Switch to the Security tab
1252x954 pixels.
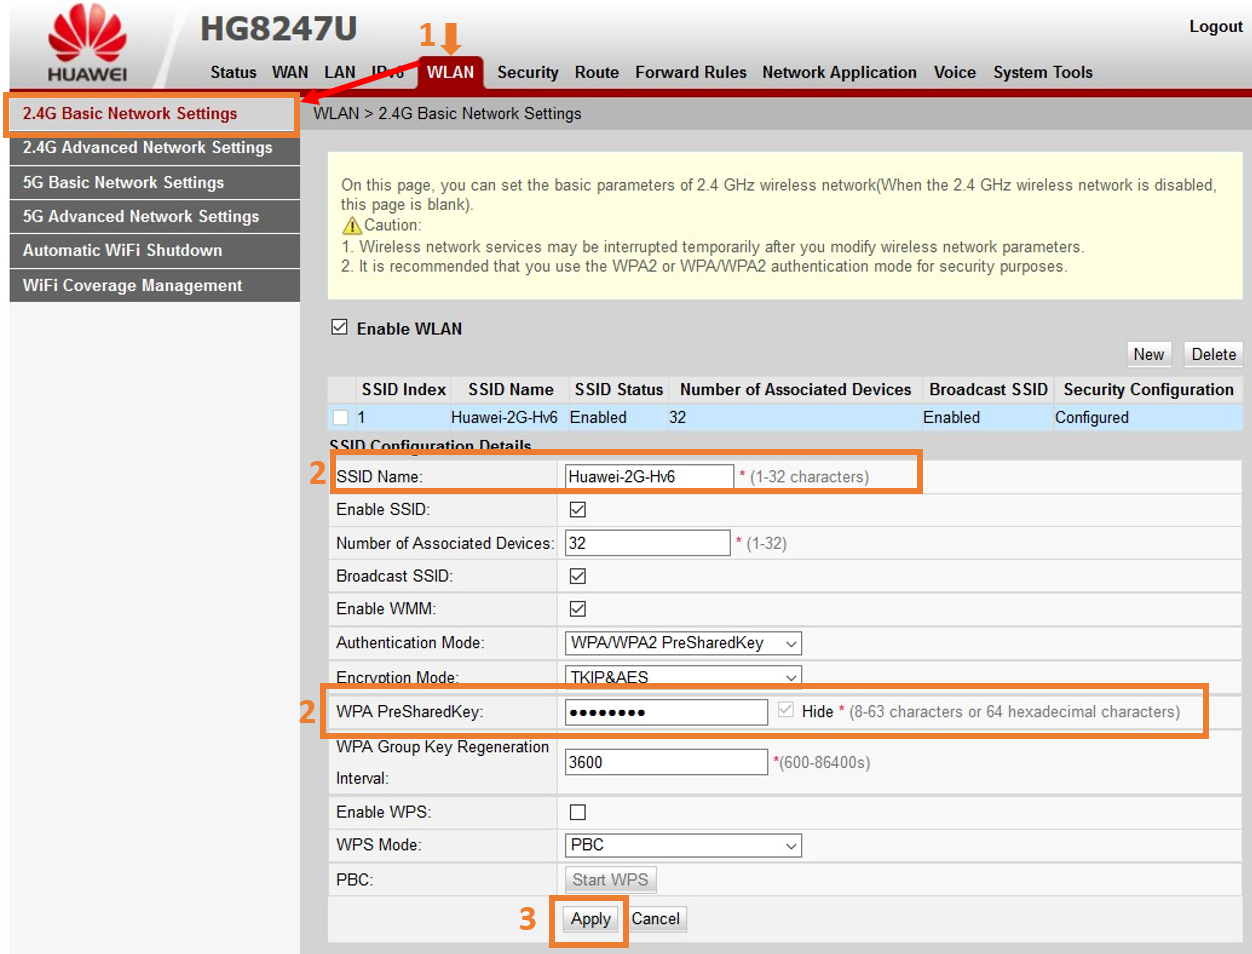(527, 72)
